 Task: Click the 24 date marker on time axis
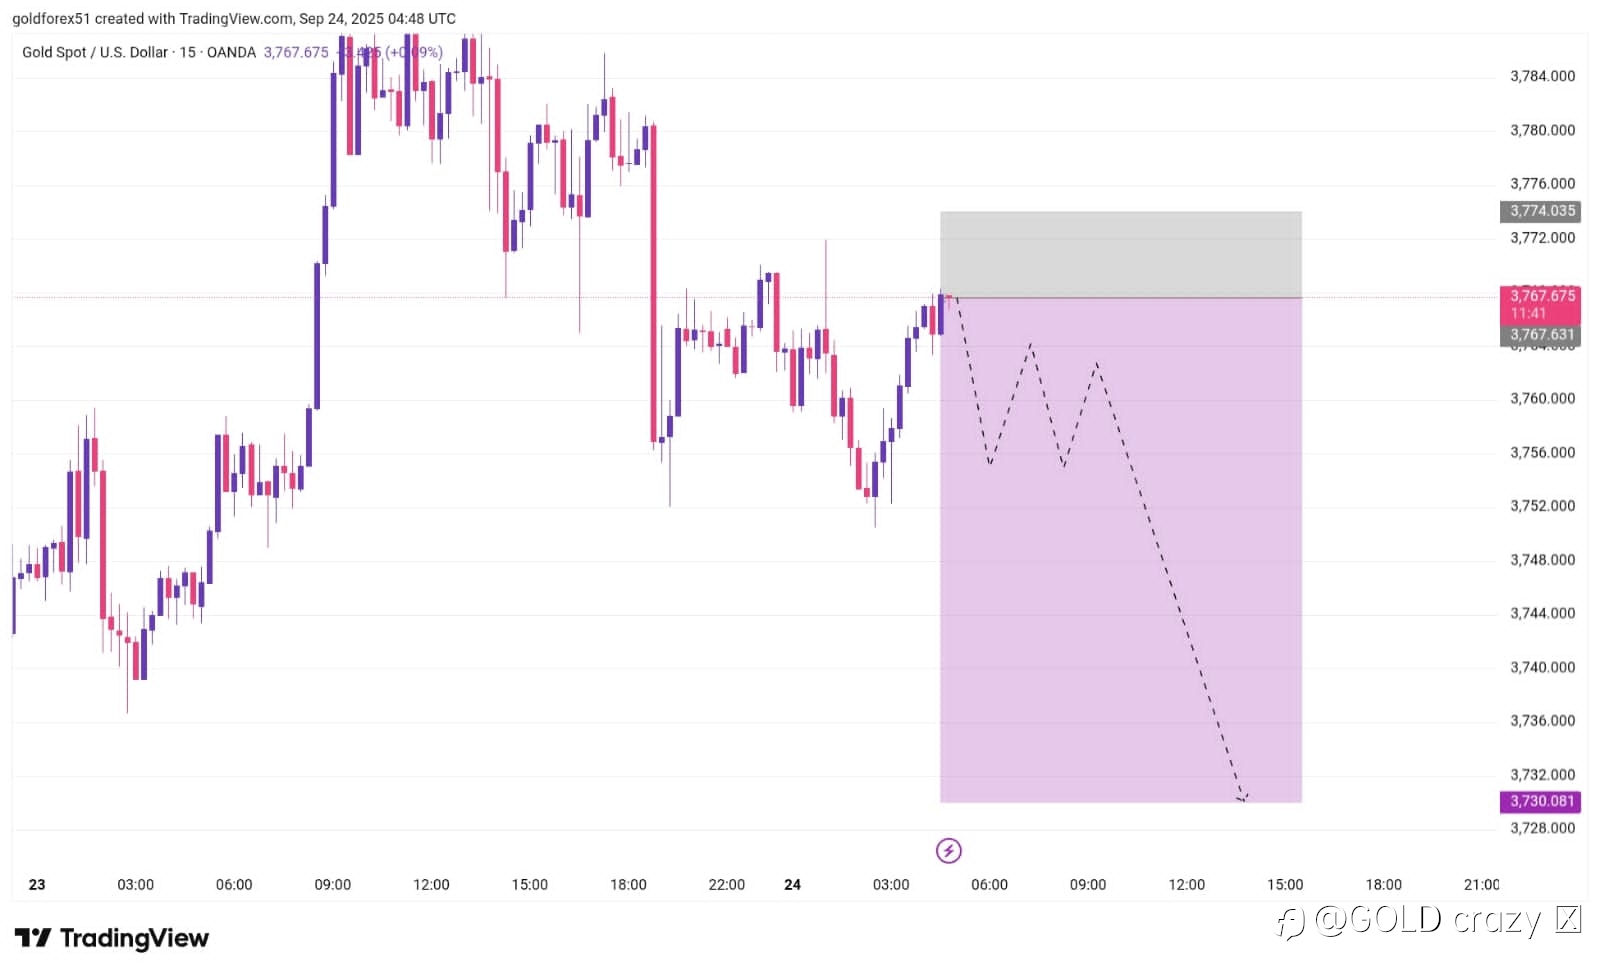[792, 885]
